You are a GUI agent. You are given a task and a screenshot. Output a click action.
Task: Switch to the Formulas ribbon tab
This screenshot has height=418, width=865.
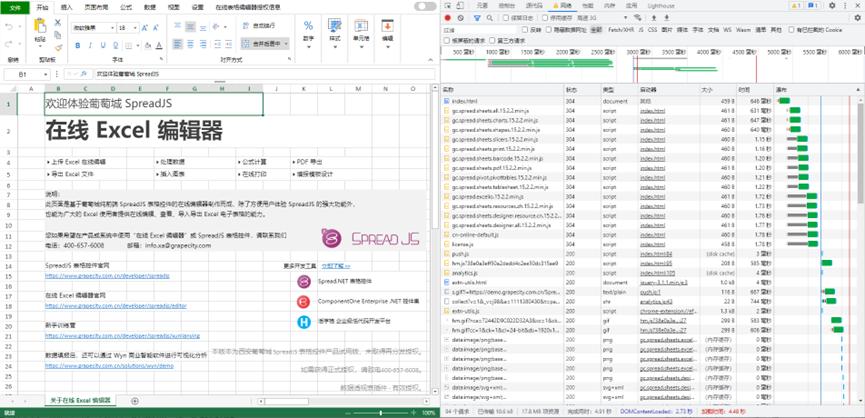click(126, 7)
